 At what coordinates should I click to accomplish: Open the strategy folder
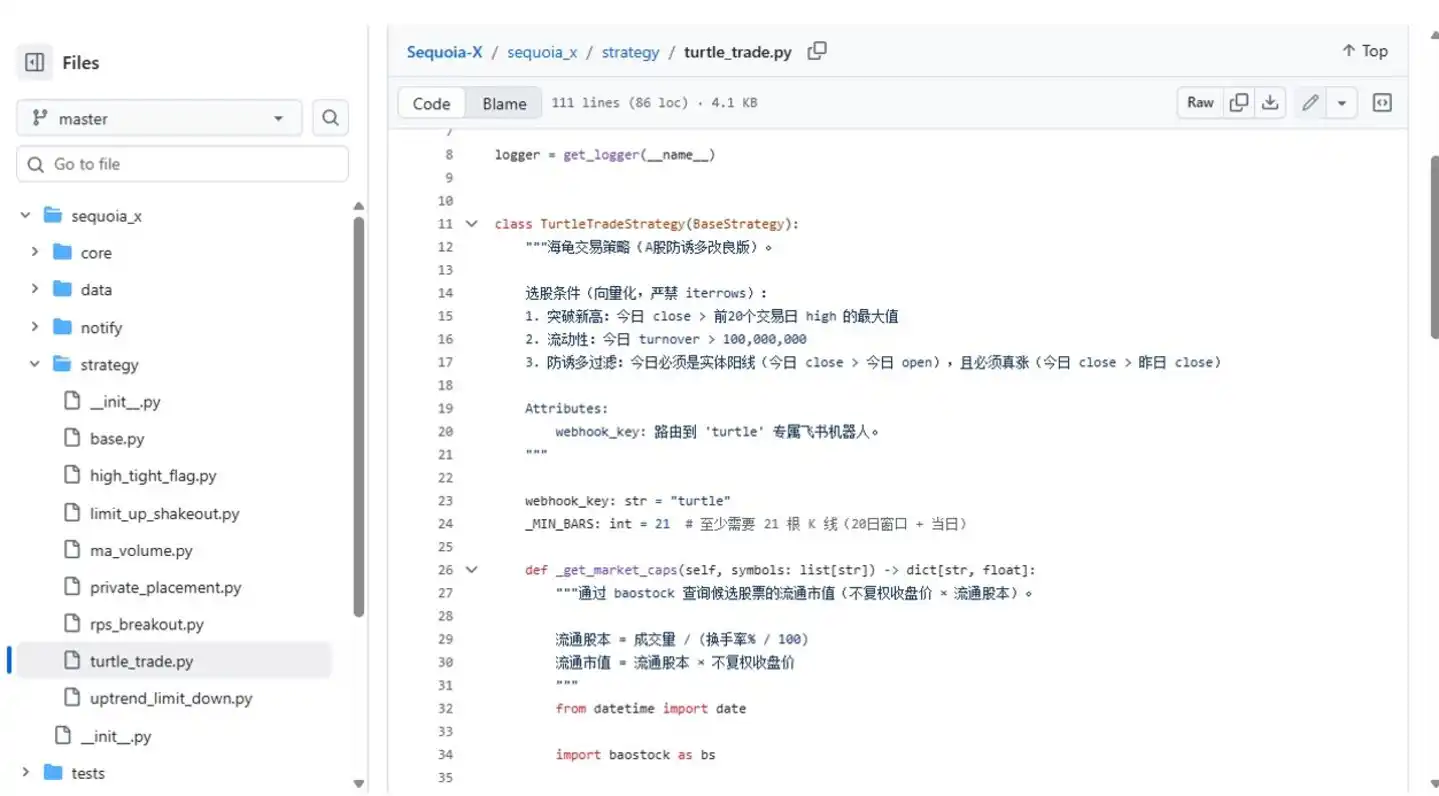pyautogui.click(x=109, y=365)
